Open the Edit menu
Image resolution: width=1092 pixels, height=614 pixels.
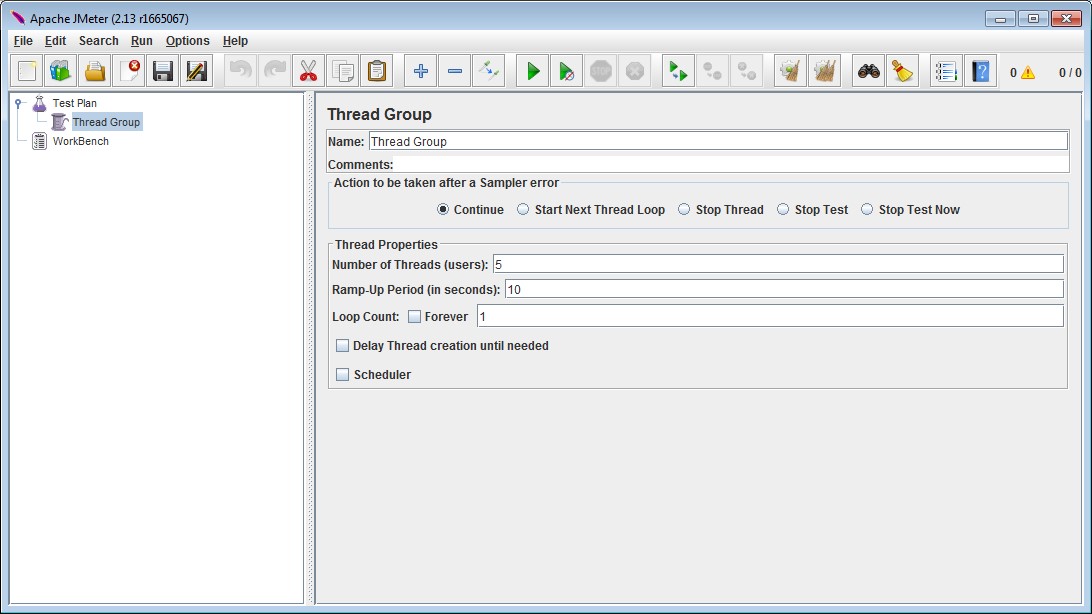click(56, 41)
